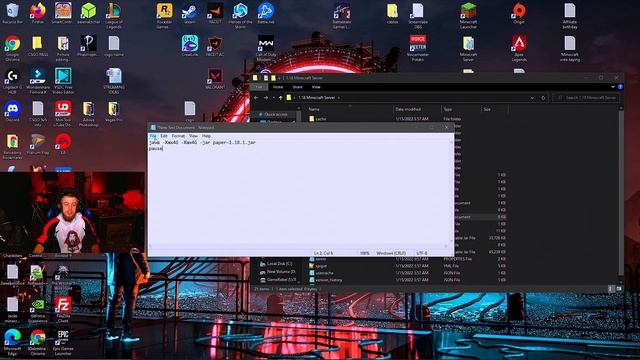Open the Adobe Photoshop desktop icon
This screenshot has width=640, height=360.
(x=88, y=113)
